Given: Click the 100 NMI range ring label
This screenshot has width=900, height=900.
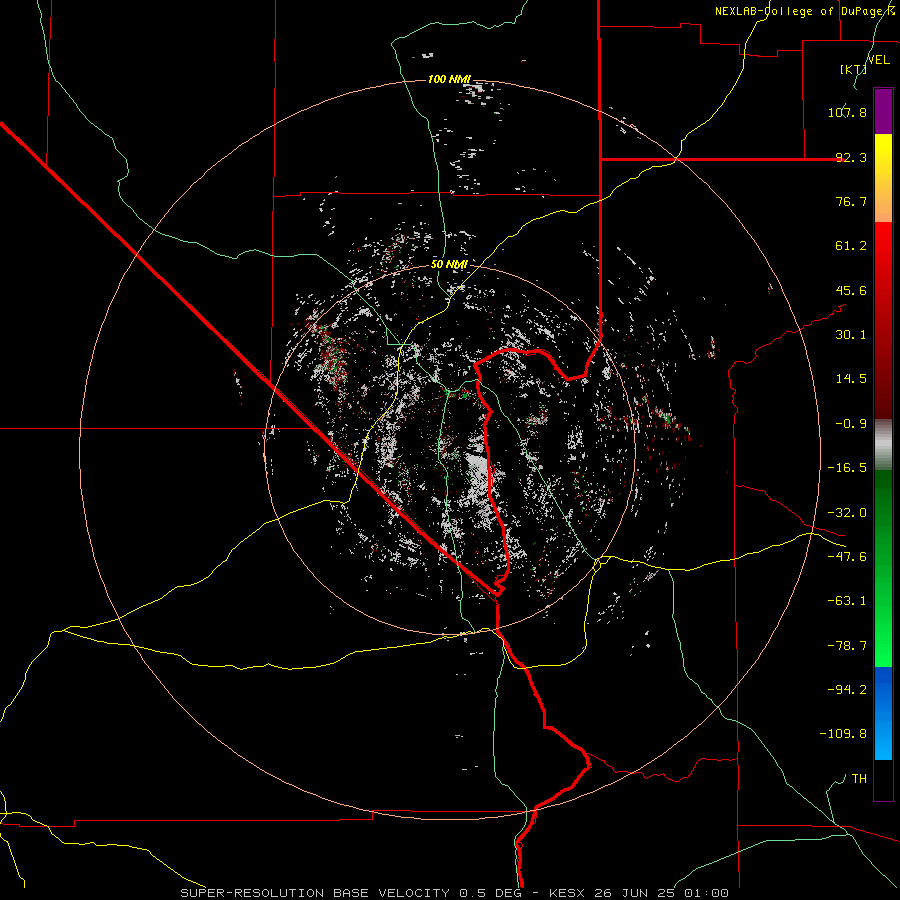Looking at the screenshot, I should pyautogui.click(x=449, y=79).
